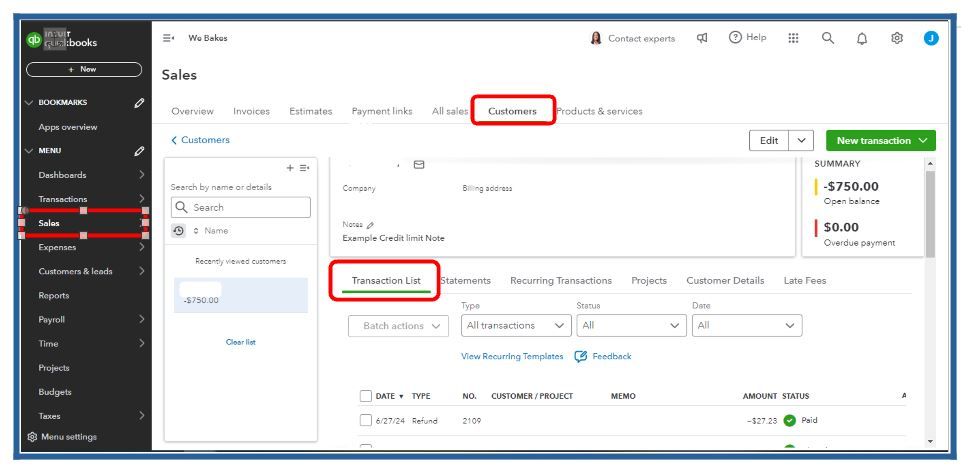Sort customers by Name arrows
This screenshot has width=972, height=471.
[x=196, y=231]
